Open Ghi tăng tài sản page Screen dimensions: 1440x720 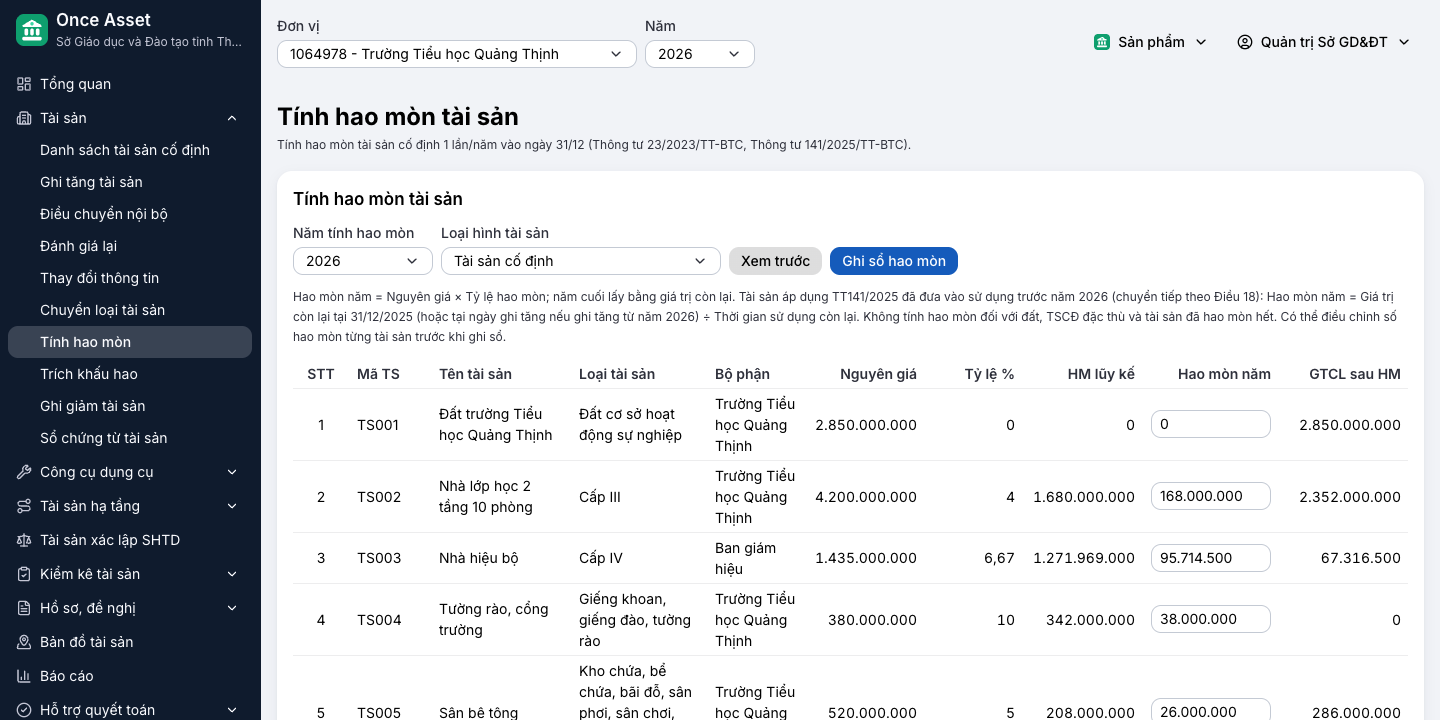coord(130,182)
